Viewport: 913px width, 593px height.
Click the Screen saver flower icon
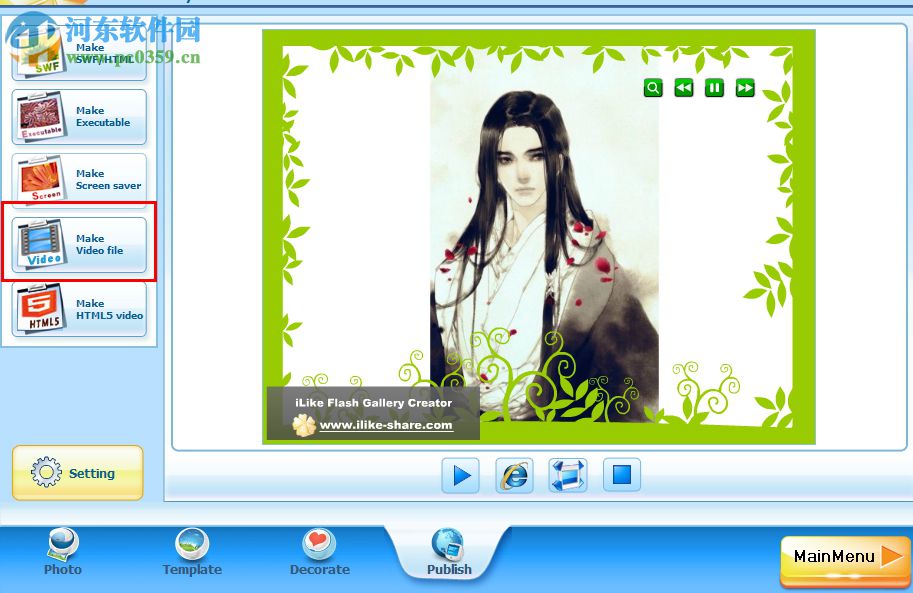(41, 179)
